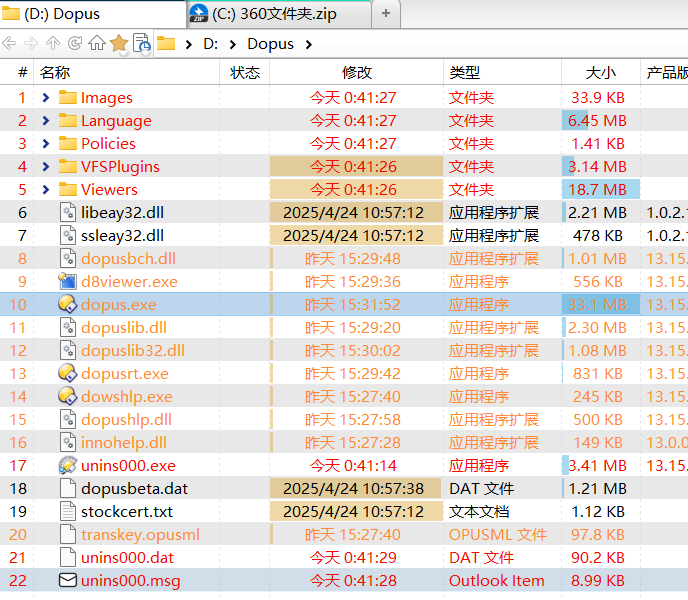The height and width of the screenshot is (600, 688).
Task: Expand the Language folder
Action: 46,120
